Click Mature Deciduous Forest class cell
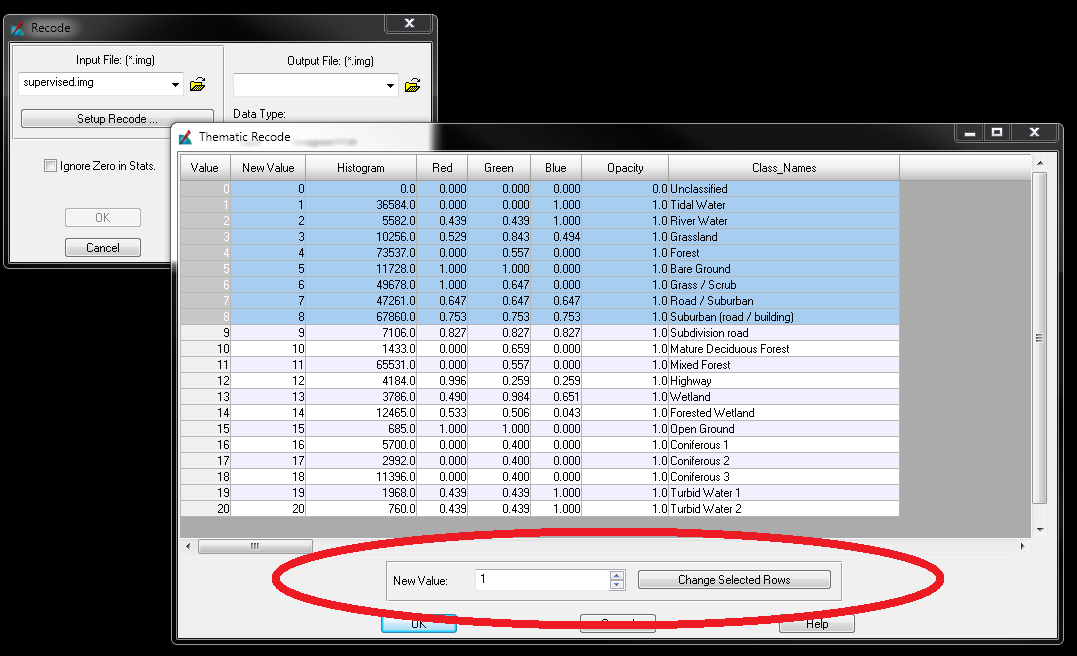The image size is (1077, 656). [x=784, y=349]
